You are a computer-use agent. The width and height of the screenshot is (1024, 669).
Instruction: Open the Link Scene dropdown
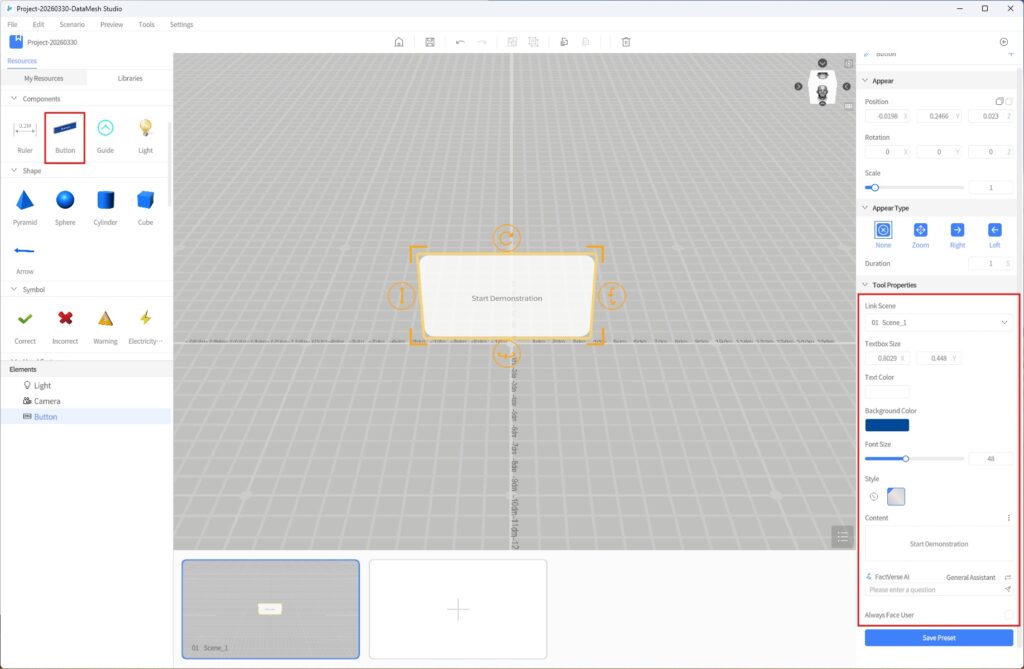pyautogui.click(x=938, y=323)
